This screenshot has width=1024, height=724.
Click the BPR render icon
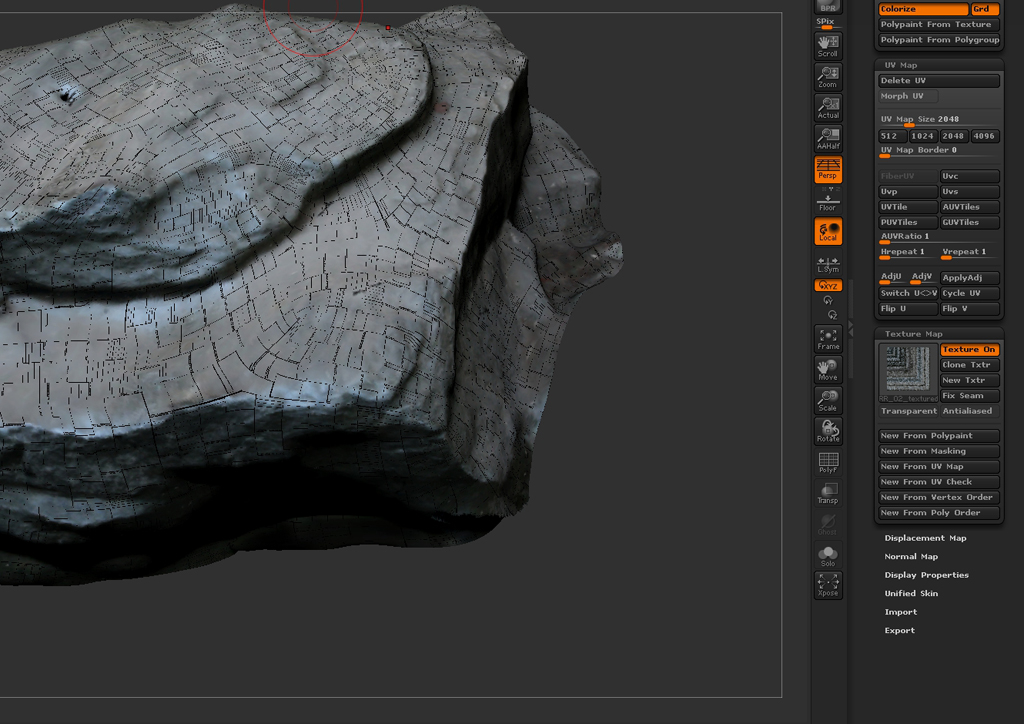click(828, 7)
